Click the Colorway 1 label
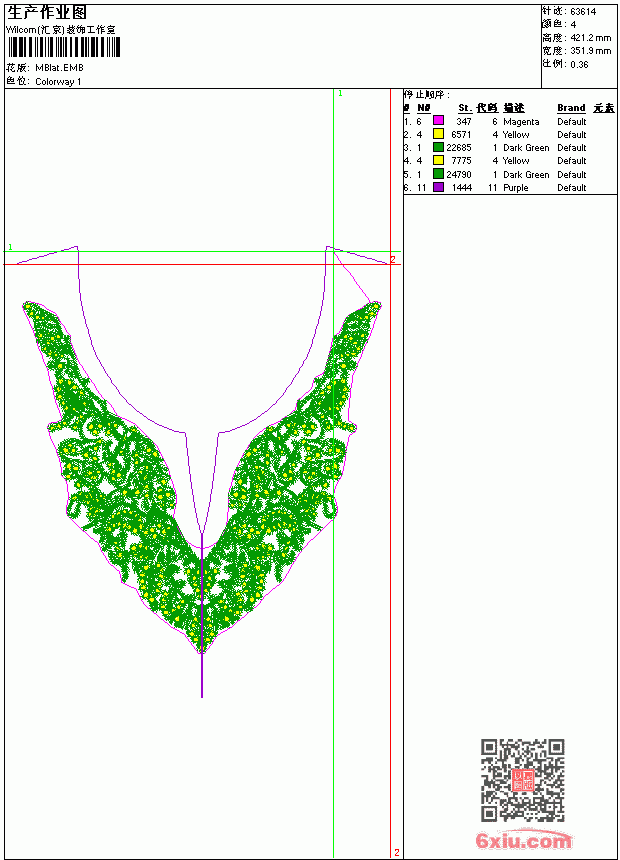620x860 pixels. pos(58,82)
